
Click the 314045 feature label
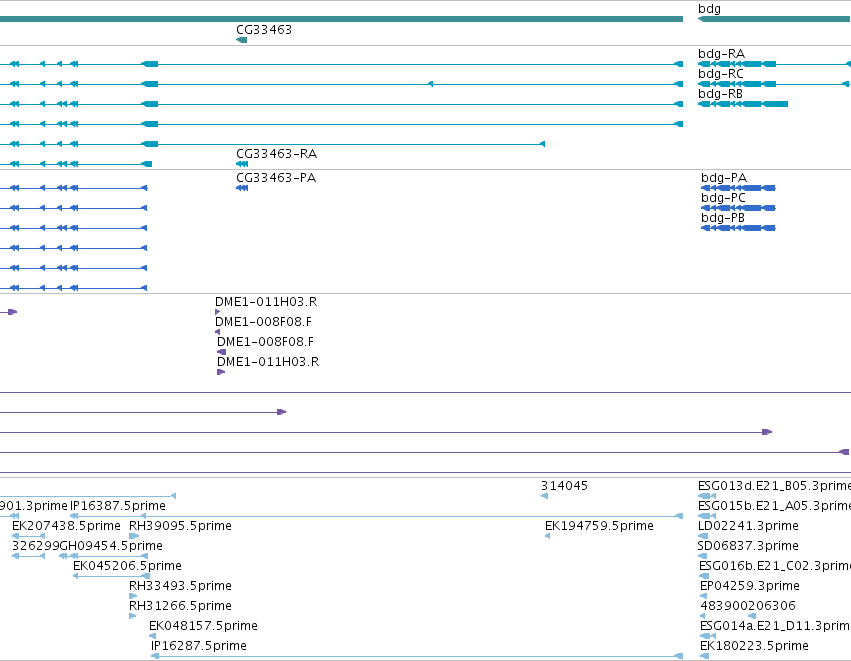click(x=564, y=486)
